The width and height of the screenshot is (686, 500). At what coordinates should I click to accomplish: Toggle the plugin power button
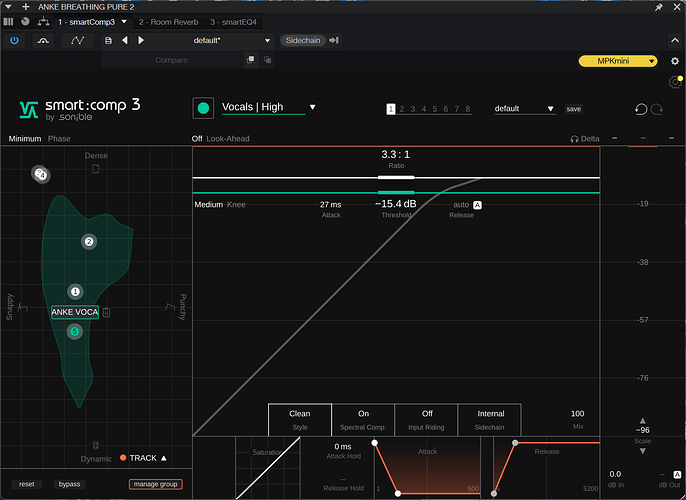[x=14, y=40]
